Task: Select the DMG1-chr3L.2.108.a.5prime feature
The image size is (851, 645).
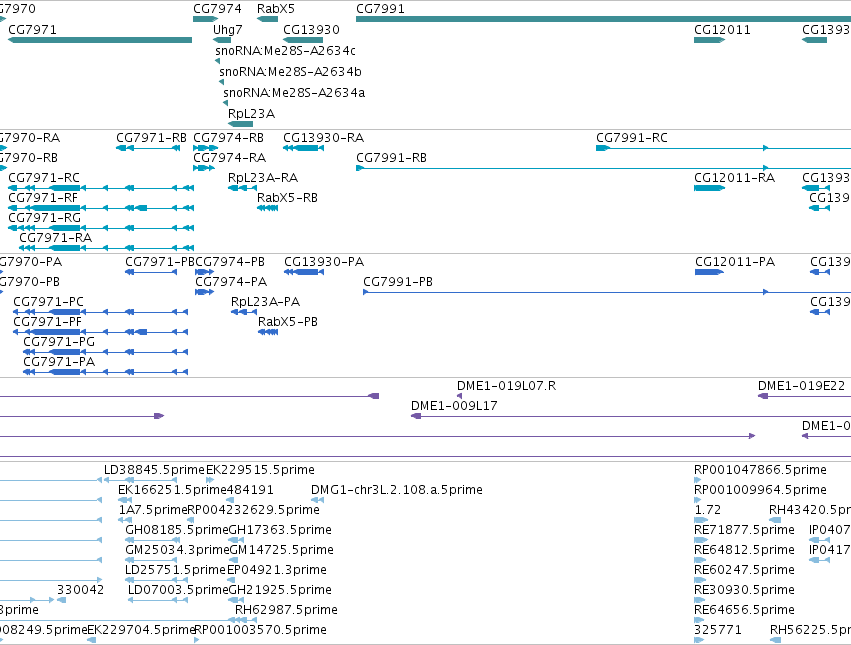Action: [x=317, y=500]
